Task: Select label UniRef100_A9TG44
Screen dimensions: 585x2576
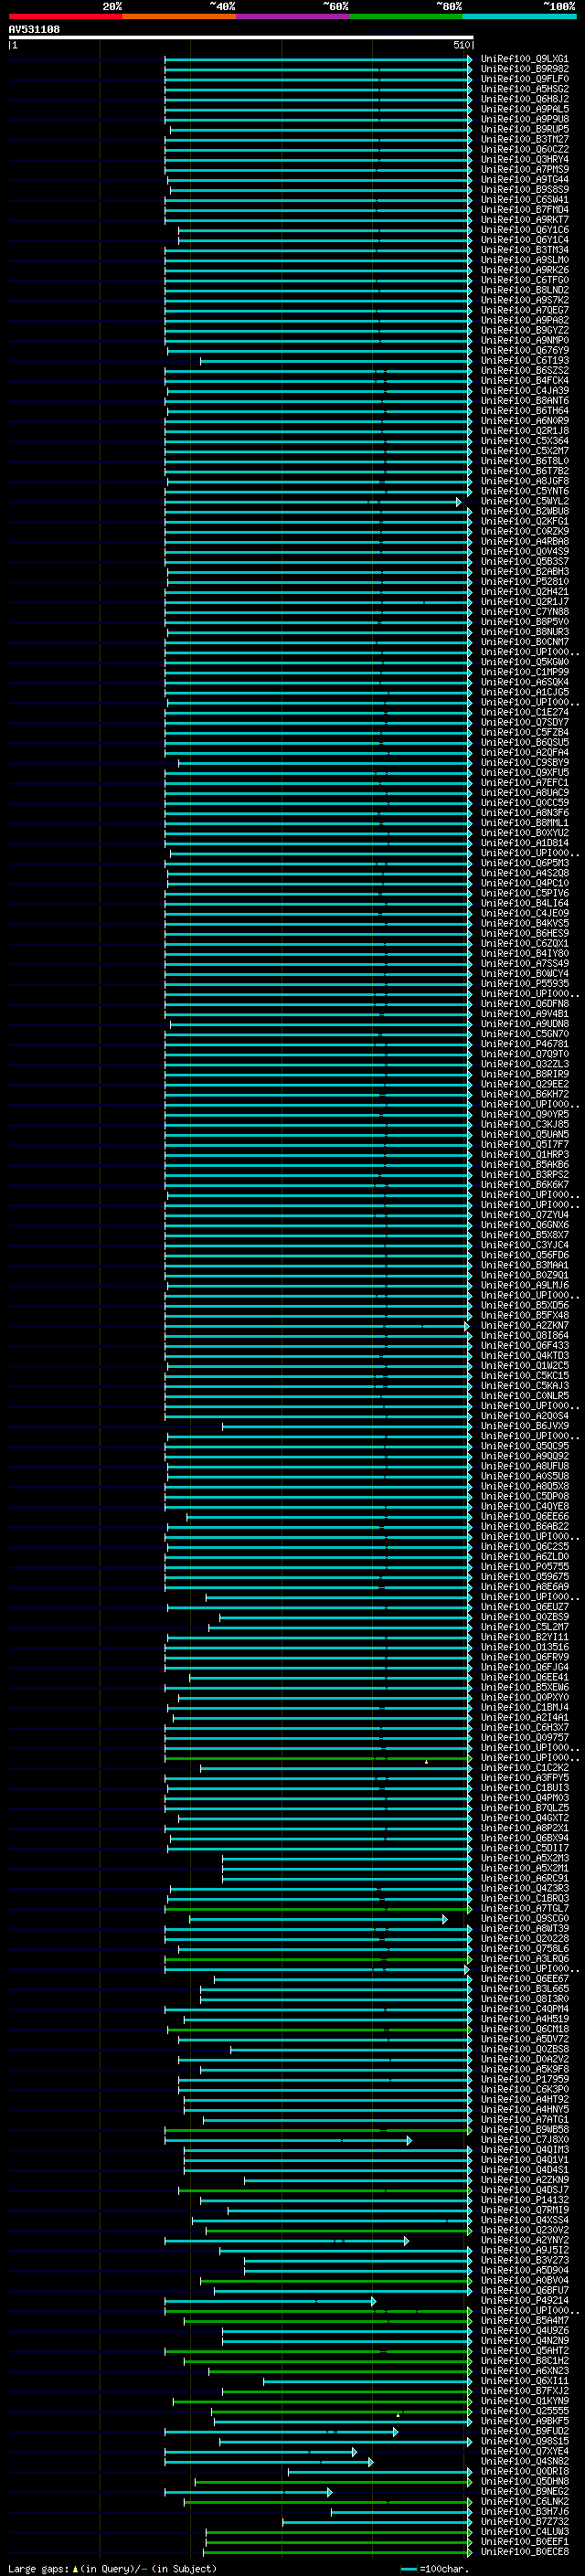Action: (x=525, y=180)
